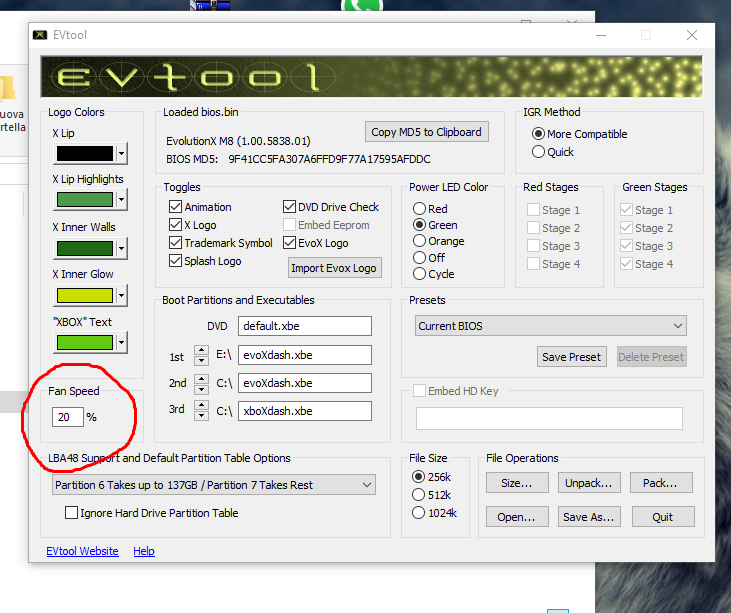Click Save Preset button
731x613 pixels.
tap(572, 357)
